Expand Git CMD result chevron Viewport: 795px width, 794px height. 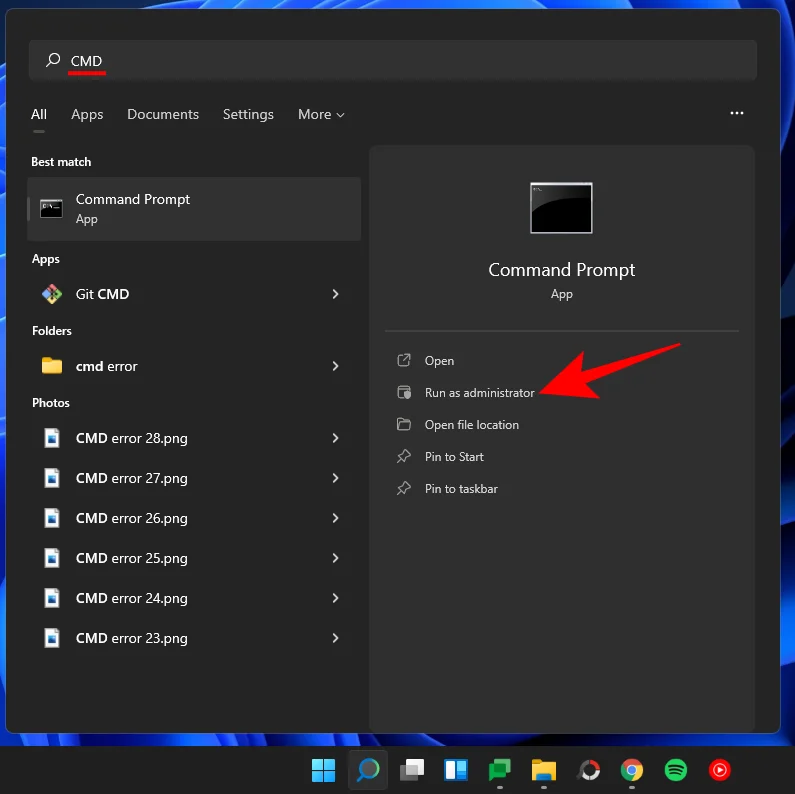pyautogui.click(x=335, y=294)
